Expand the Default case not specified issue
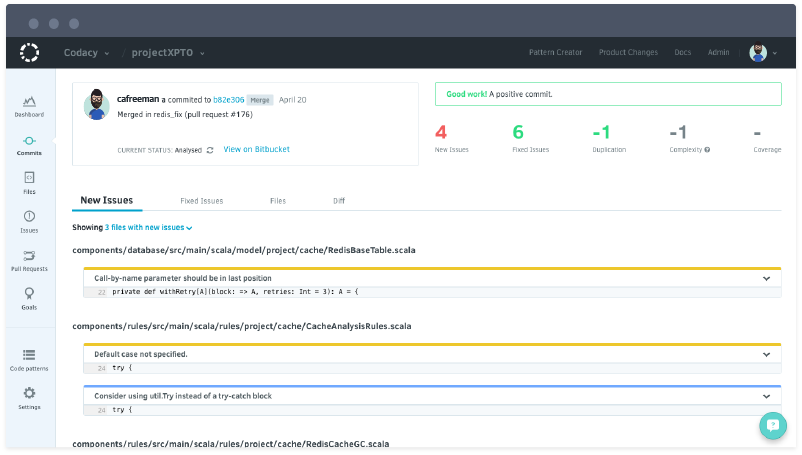 [766, 355]
